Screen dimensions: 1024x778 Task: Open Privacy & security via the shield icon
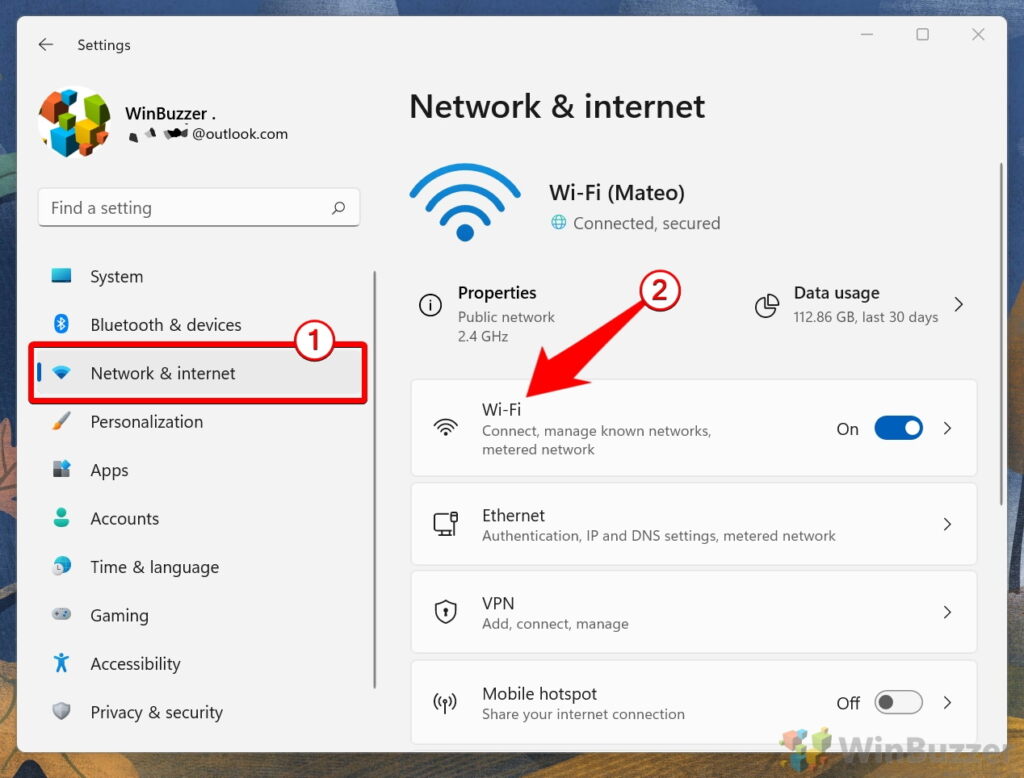point(62,712)
